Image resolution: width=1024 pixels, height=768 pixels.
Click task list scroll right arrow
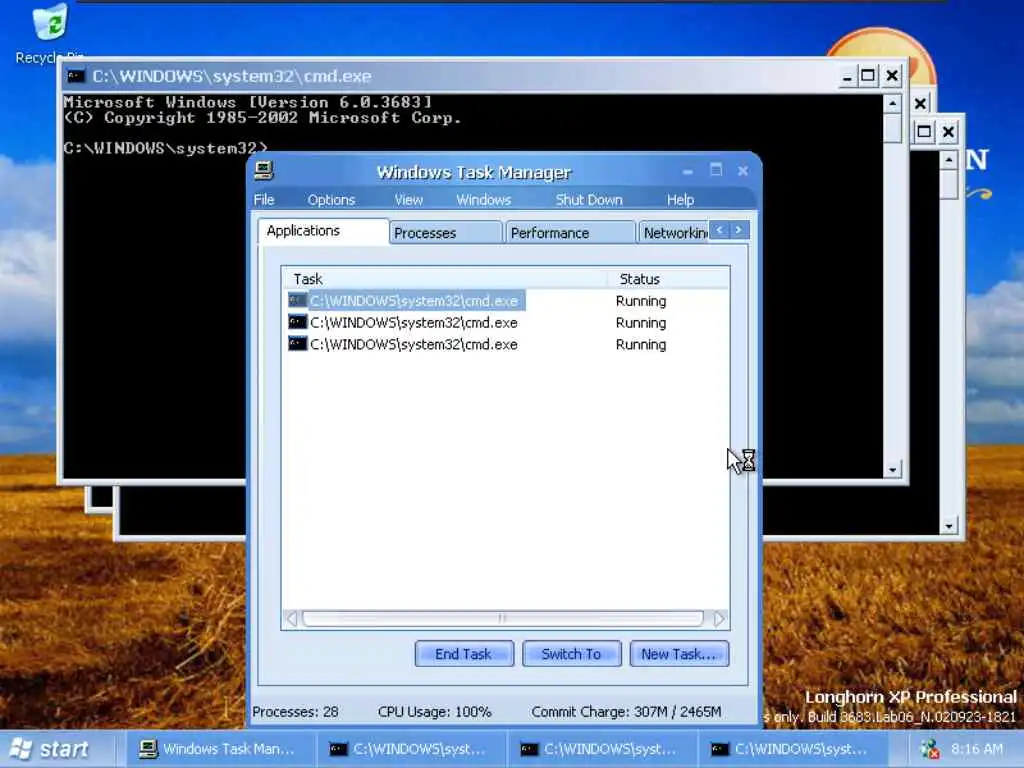[x=718, y=618]
